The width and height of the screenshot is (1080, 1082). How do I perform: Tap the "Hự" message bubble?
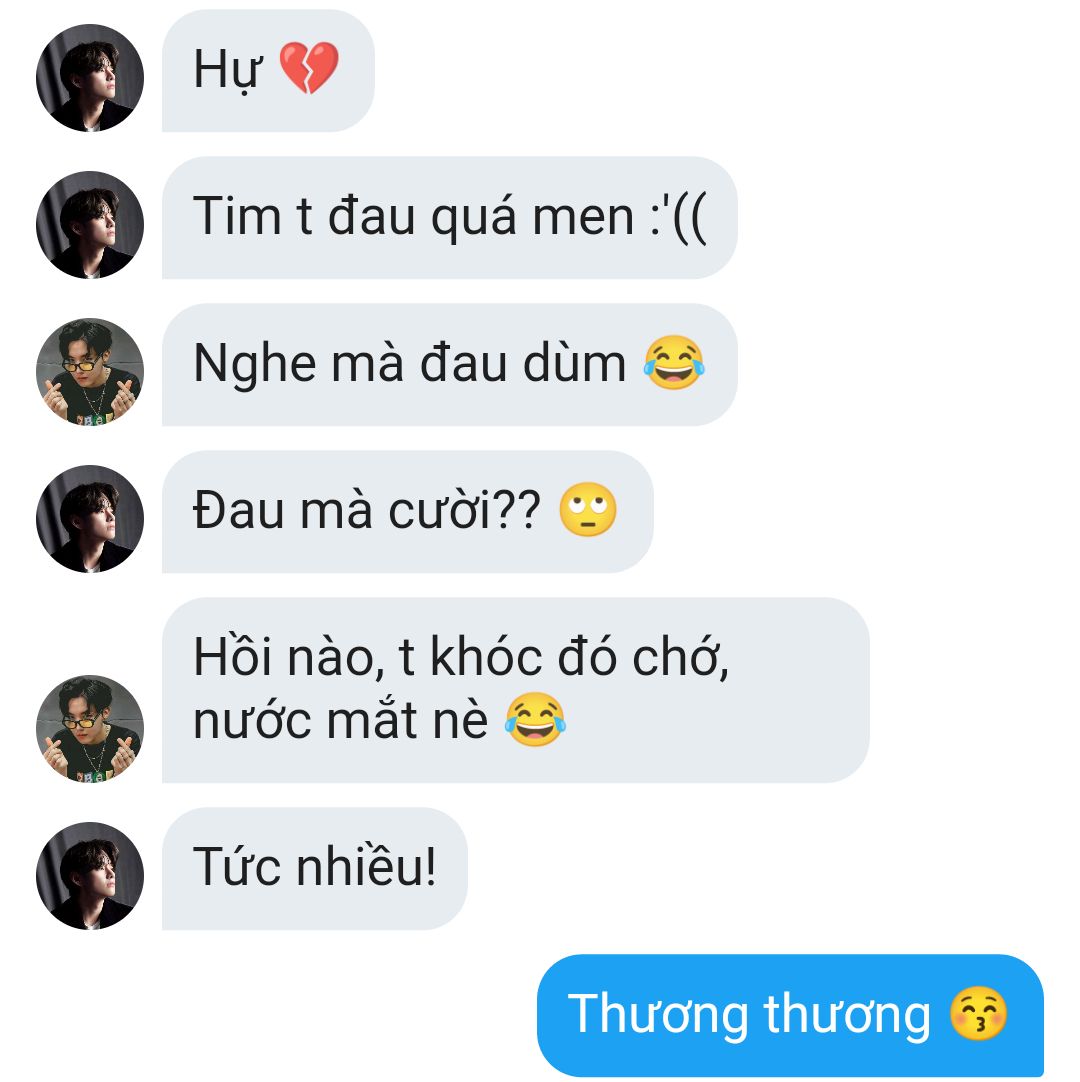[x=268, y=70]
